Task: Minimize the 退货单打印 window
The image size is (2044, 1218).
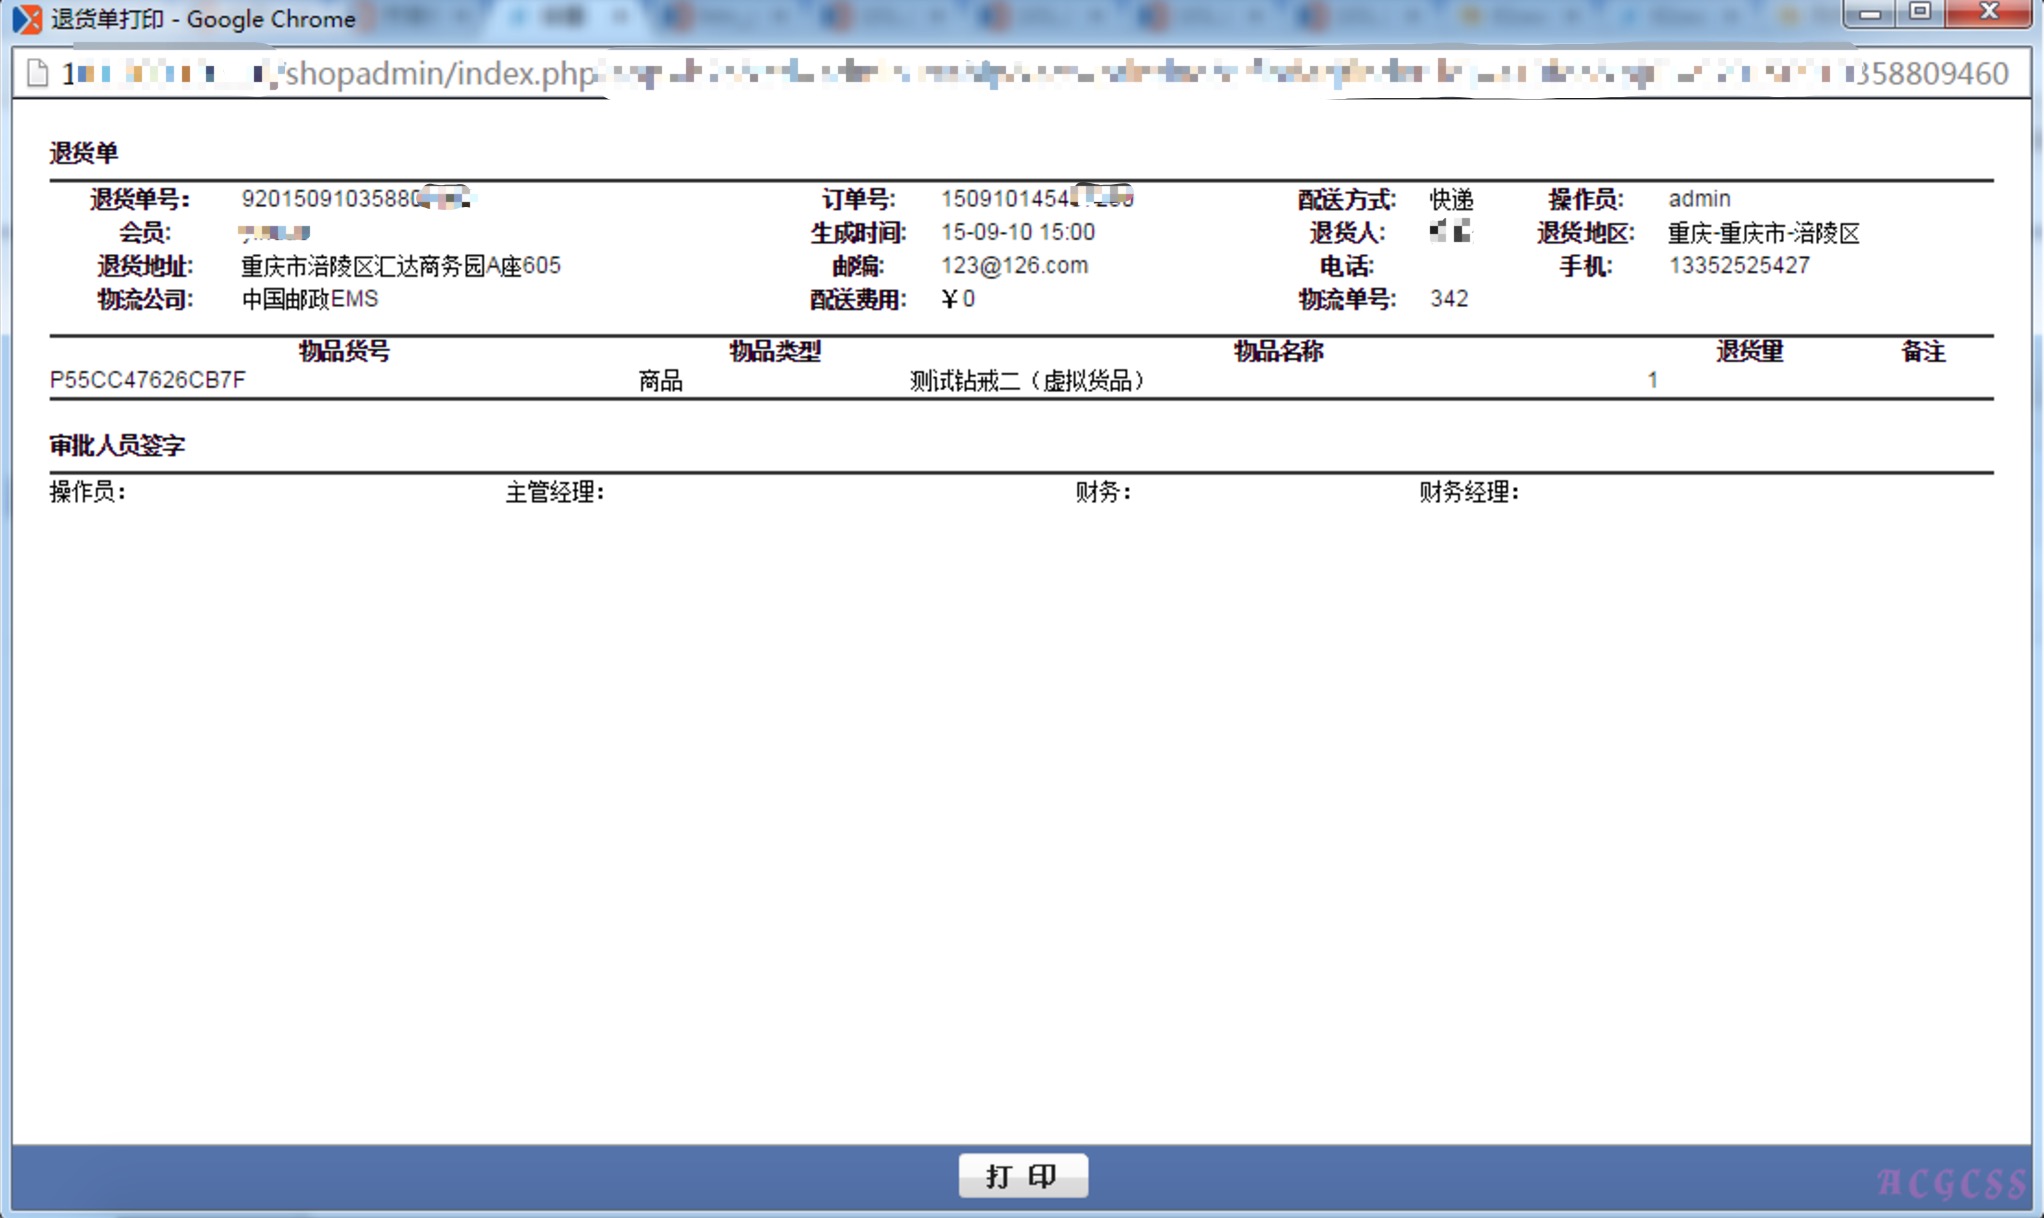Action: [1870, 13]
